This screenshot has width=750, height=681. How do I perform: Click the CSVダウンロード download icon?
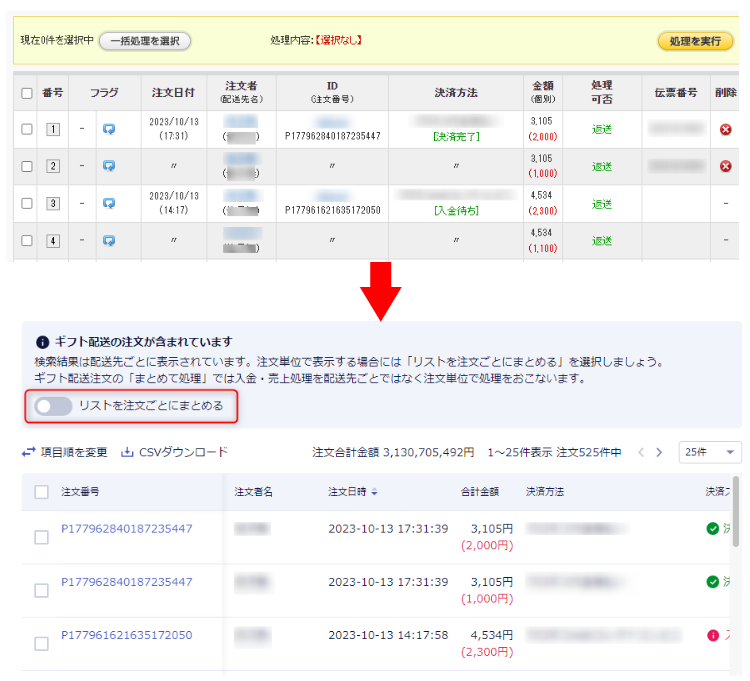[127, 452]
